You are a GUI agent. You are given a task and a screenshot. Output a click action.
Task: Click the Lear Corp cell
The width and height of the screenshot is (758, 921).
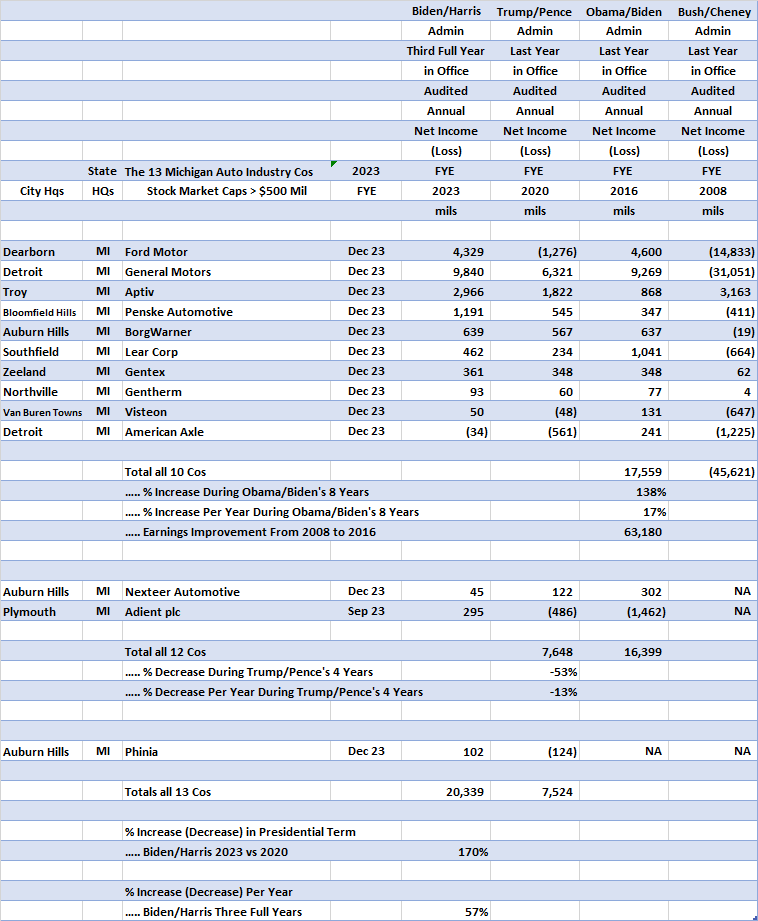pos(226,351)
